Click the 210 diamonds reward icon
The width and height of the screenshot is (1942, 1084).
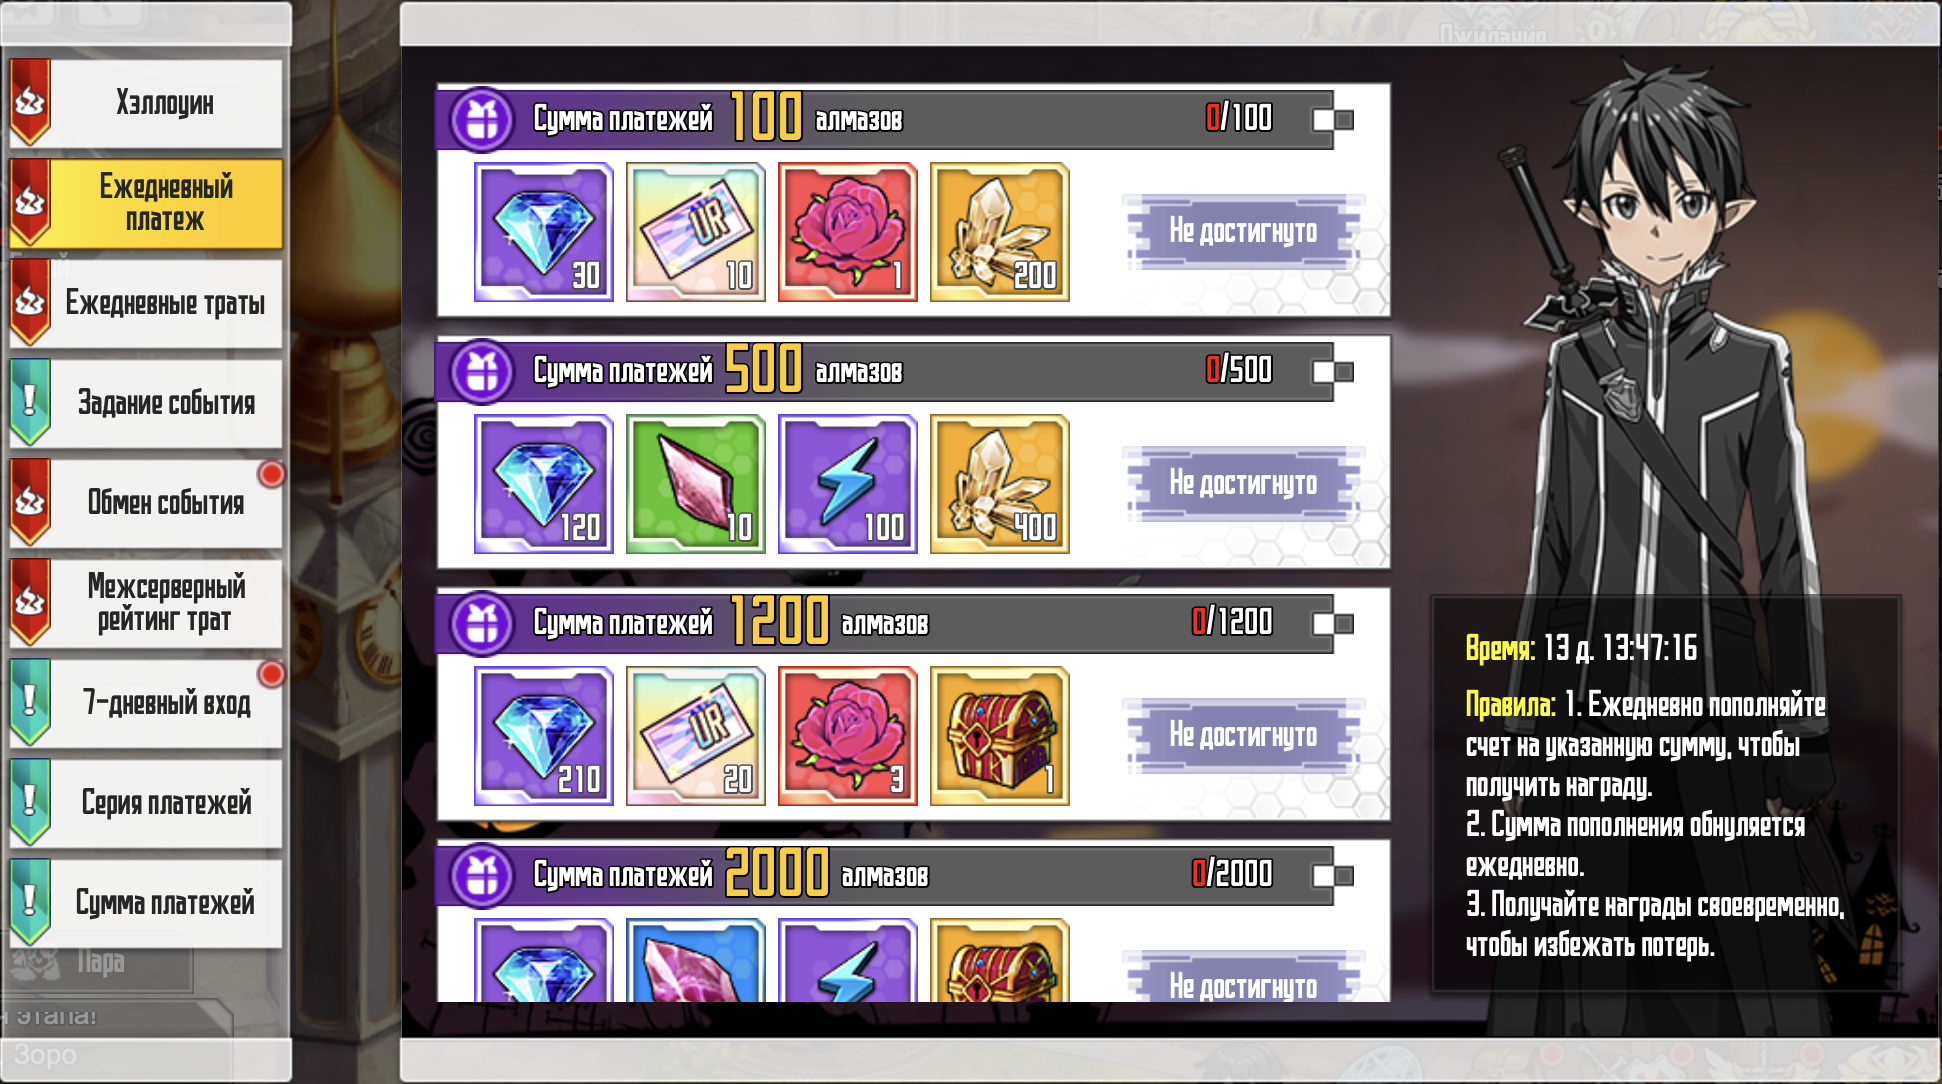point(543,736)
